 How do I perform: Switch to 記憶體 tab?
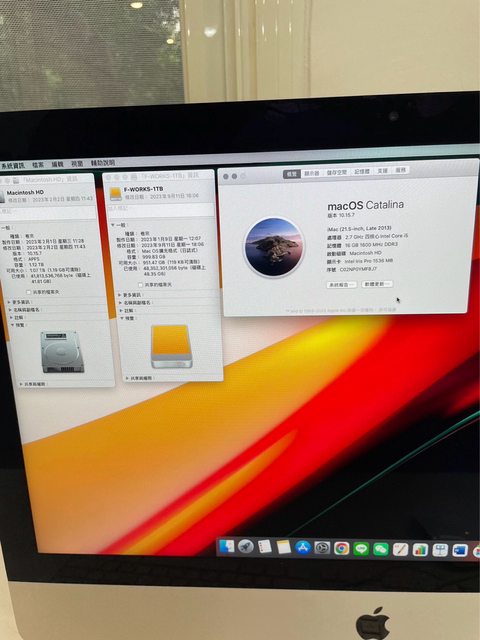pyautogui.click(x=362, y=171)
